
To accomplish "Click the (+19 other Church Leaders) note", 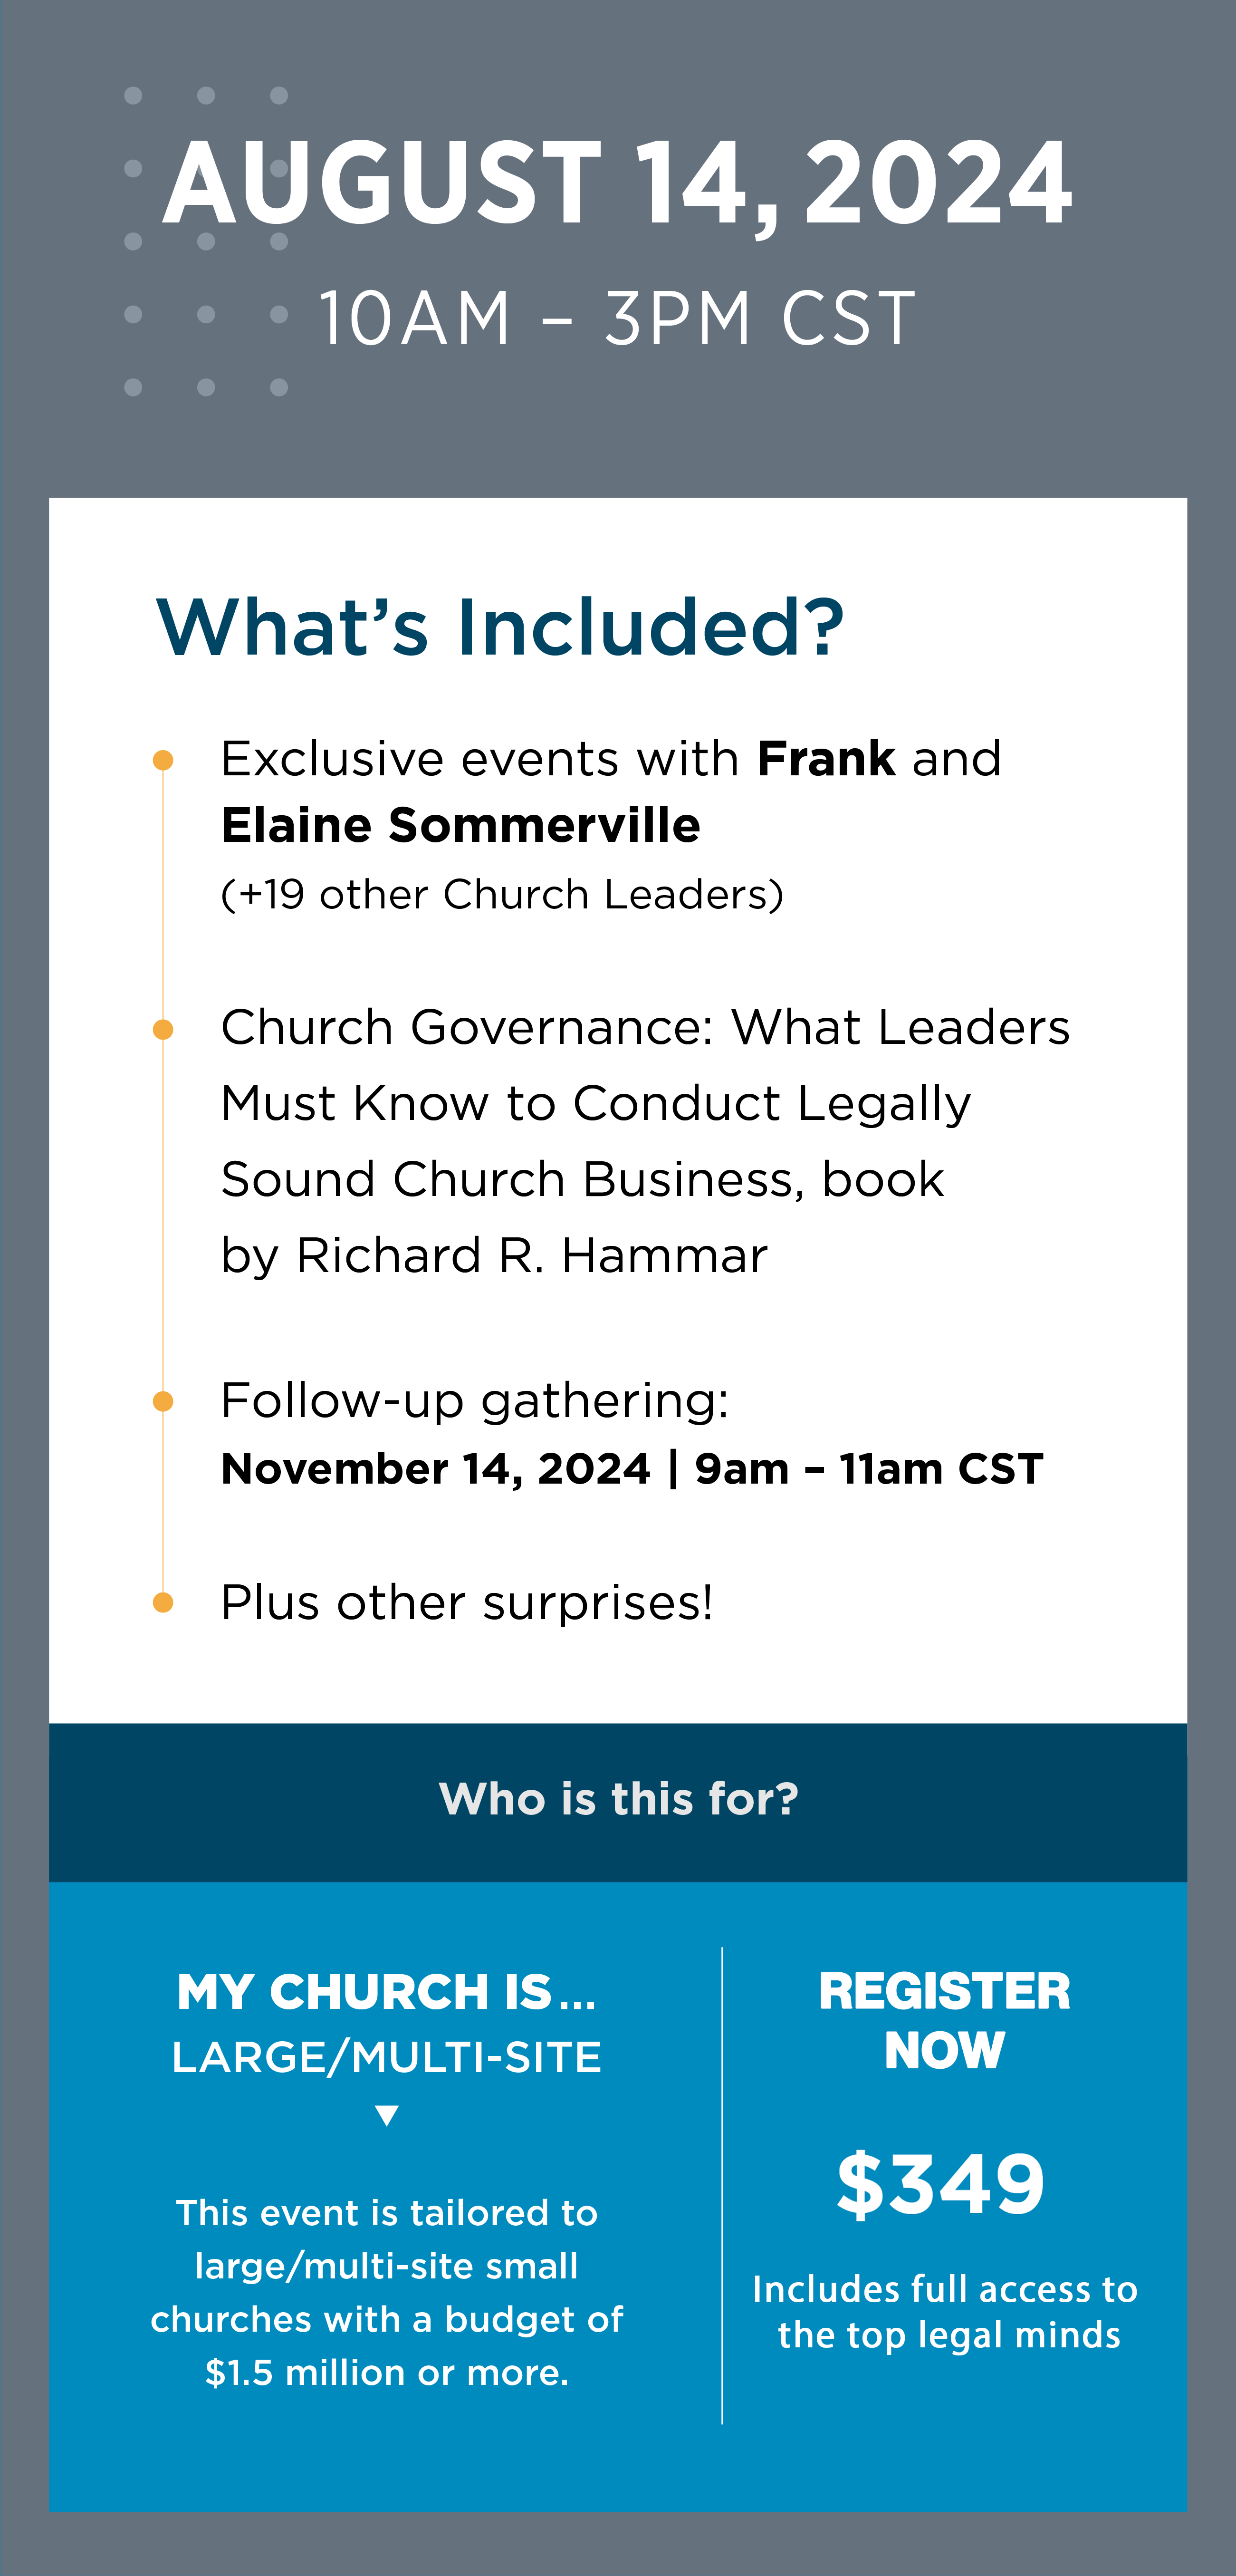I will click(502, 895).
